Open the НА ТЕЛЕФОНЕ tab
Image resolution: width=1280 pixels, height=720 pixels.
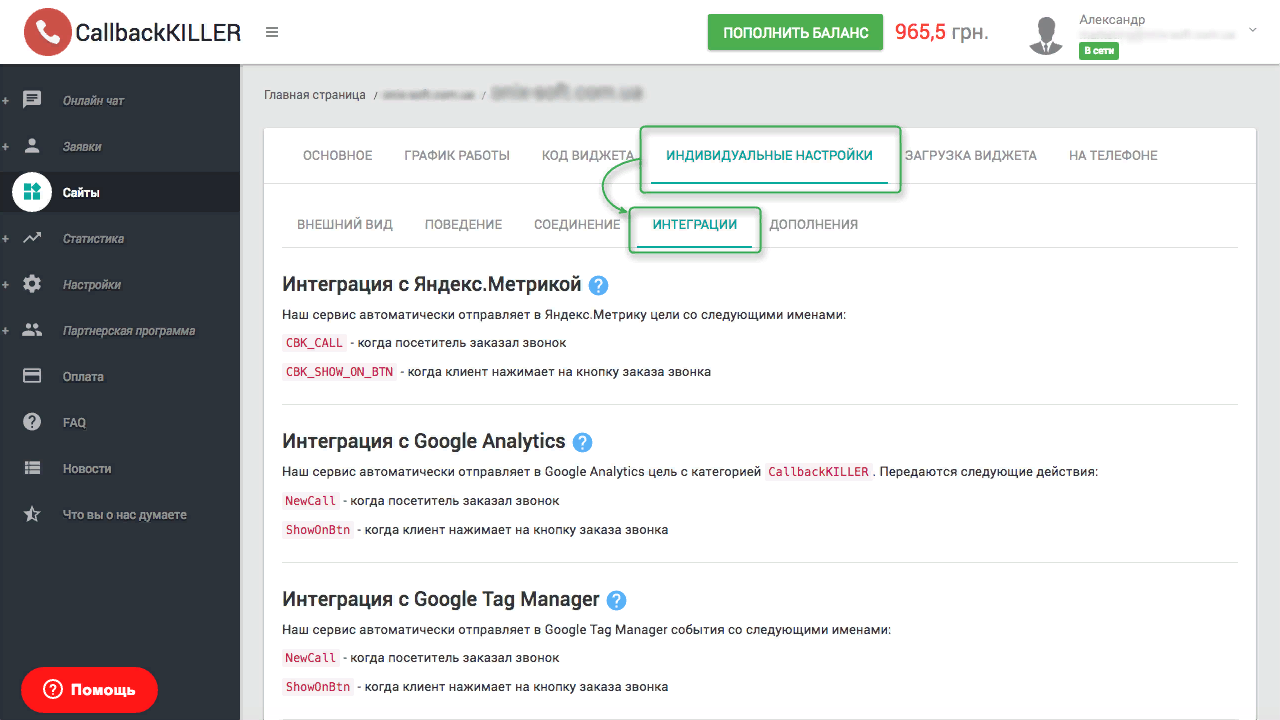1113,156
